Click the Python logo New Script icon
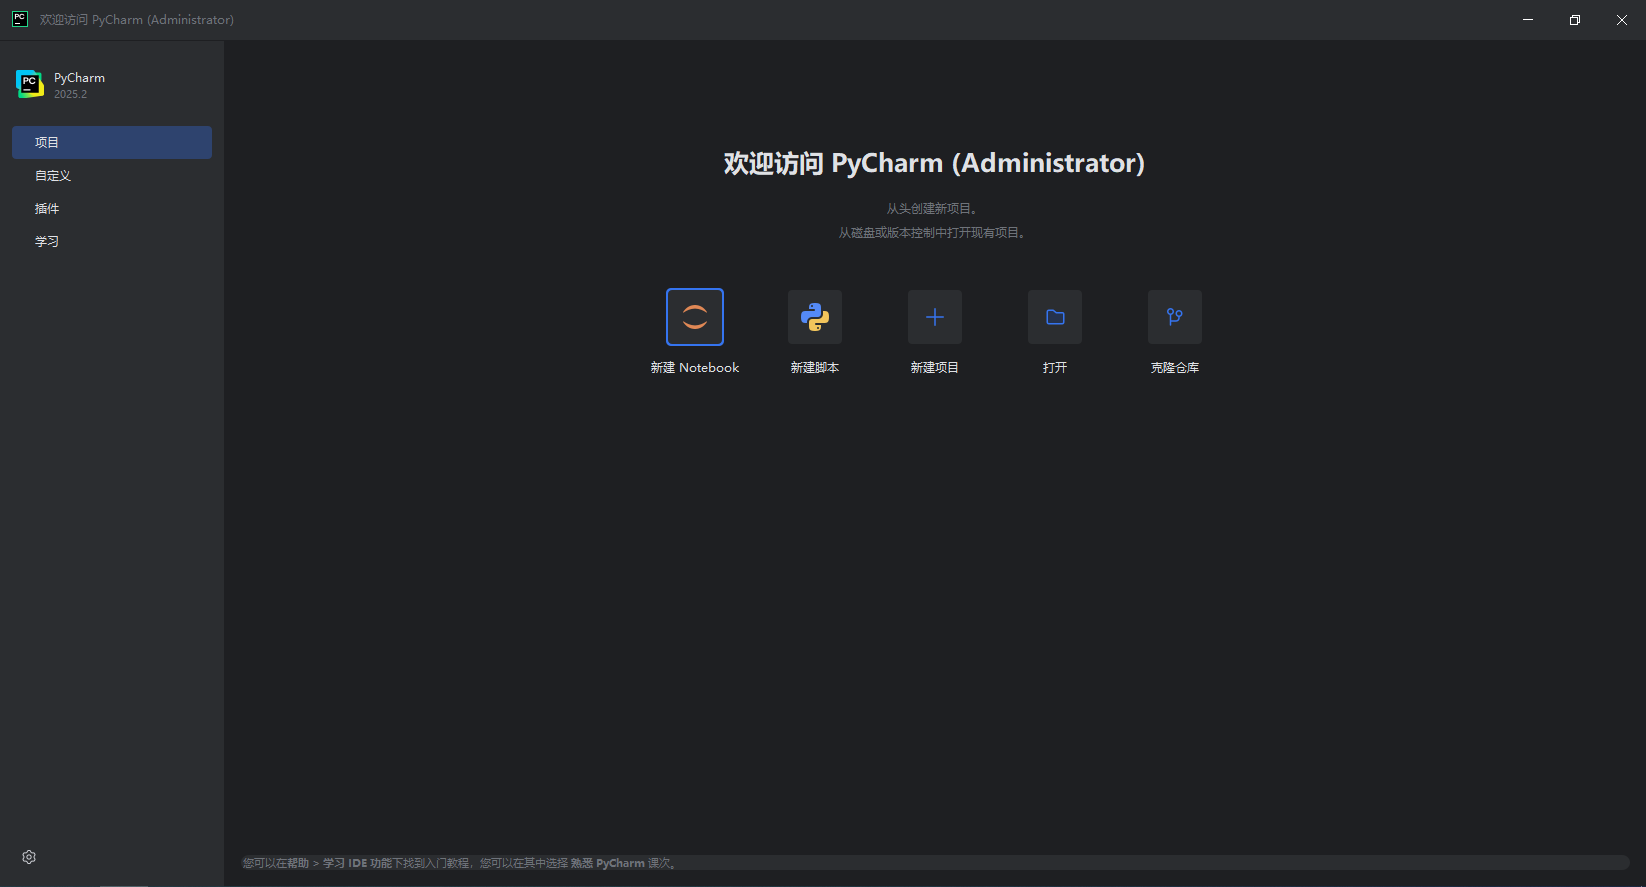Viewport: 1646px width, 887px height. (815, 317)
